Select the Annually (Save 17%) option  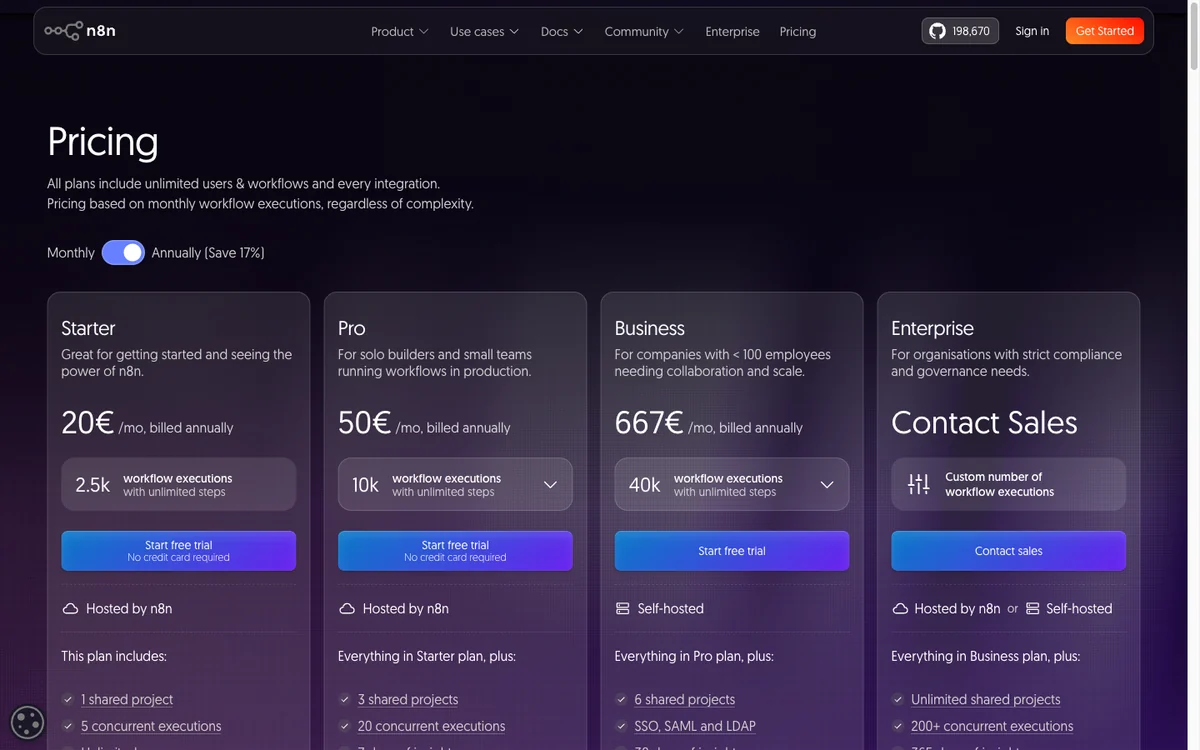click(x=208, y=253)
